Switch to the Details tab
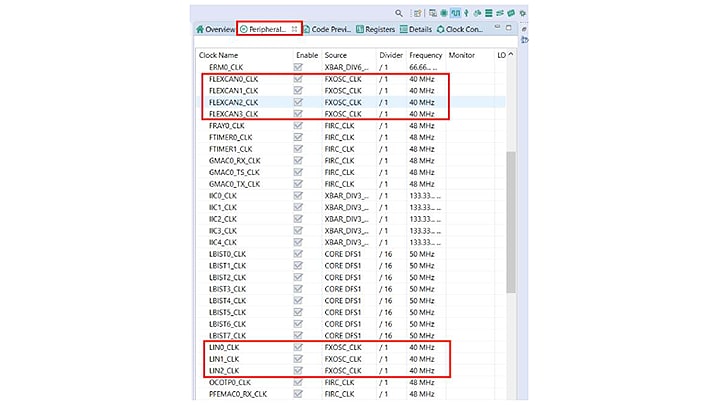 click(x=419, y=30)
